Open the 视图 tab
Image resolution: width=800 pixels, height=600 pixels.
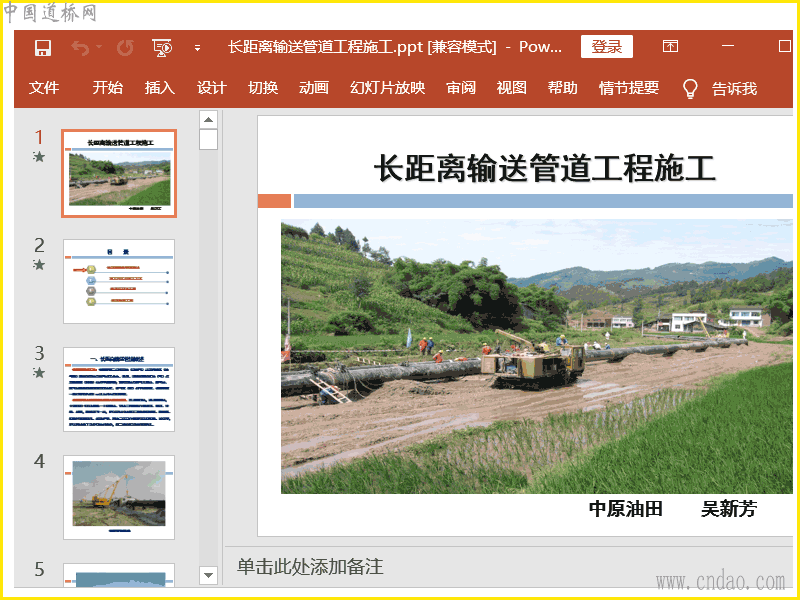click(x=512, y=88)
